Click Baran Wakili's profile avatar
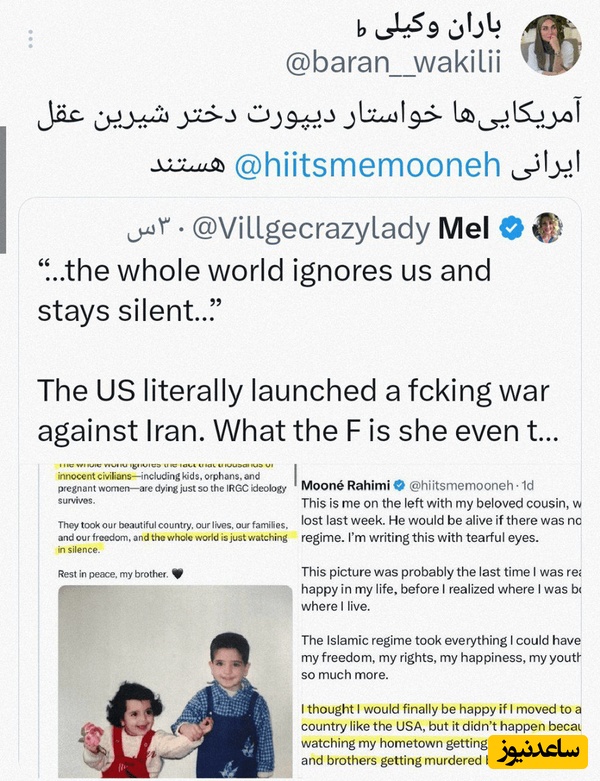600x781 pixels. point(550,45)
